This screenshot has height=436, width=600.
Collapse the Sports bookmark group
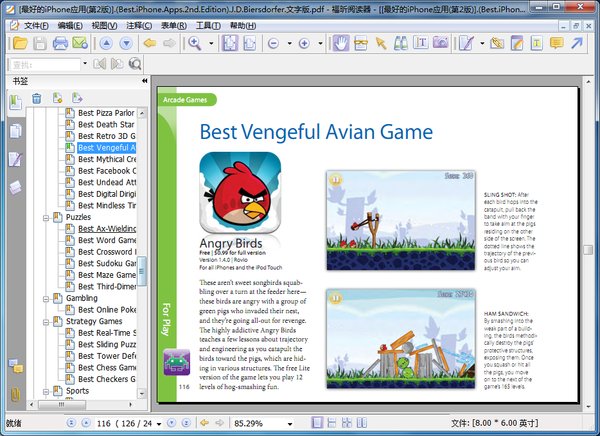(x=46, y=392)
